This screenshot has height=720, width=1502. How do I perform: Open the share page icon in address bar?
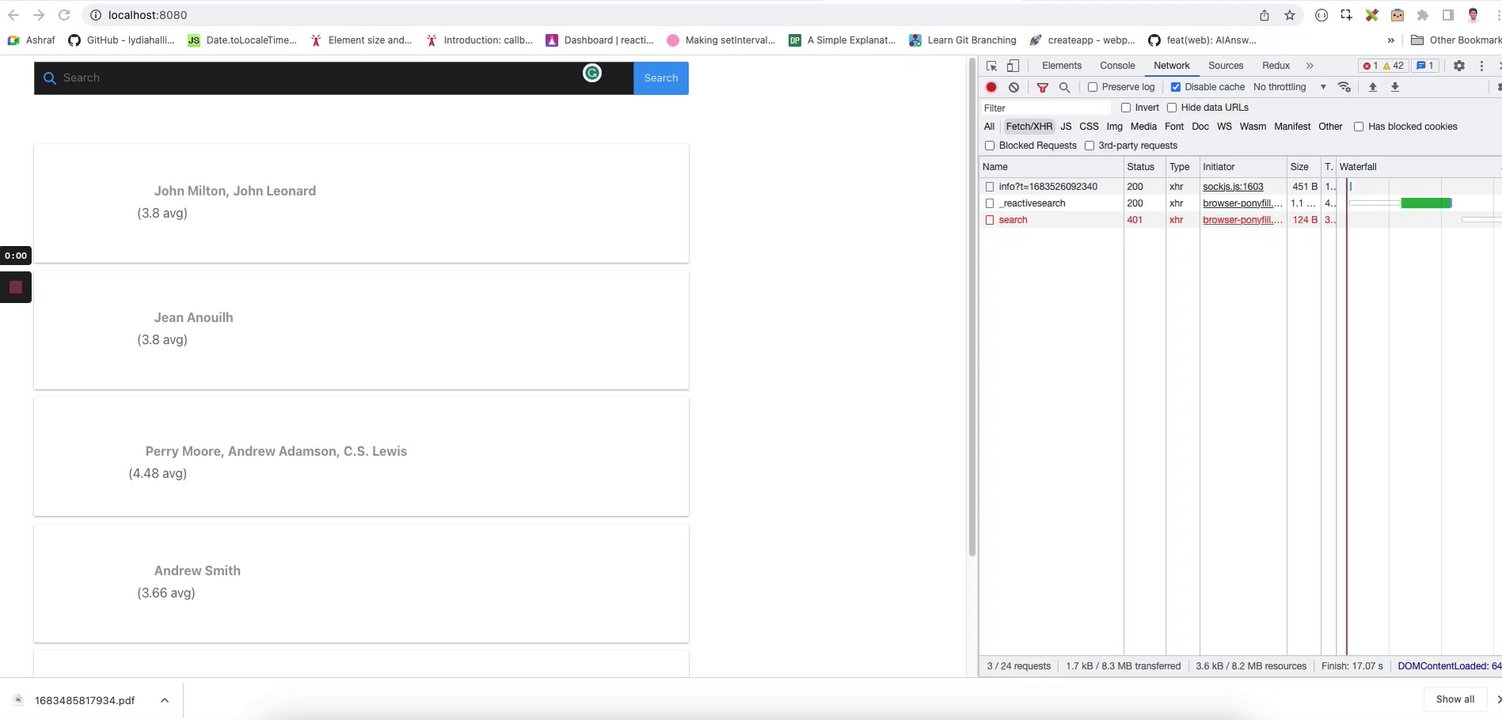click(x=1264, y=15)
